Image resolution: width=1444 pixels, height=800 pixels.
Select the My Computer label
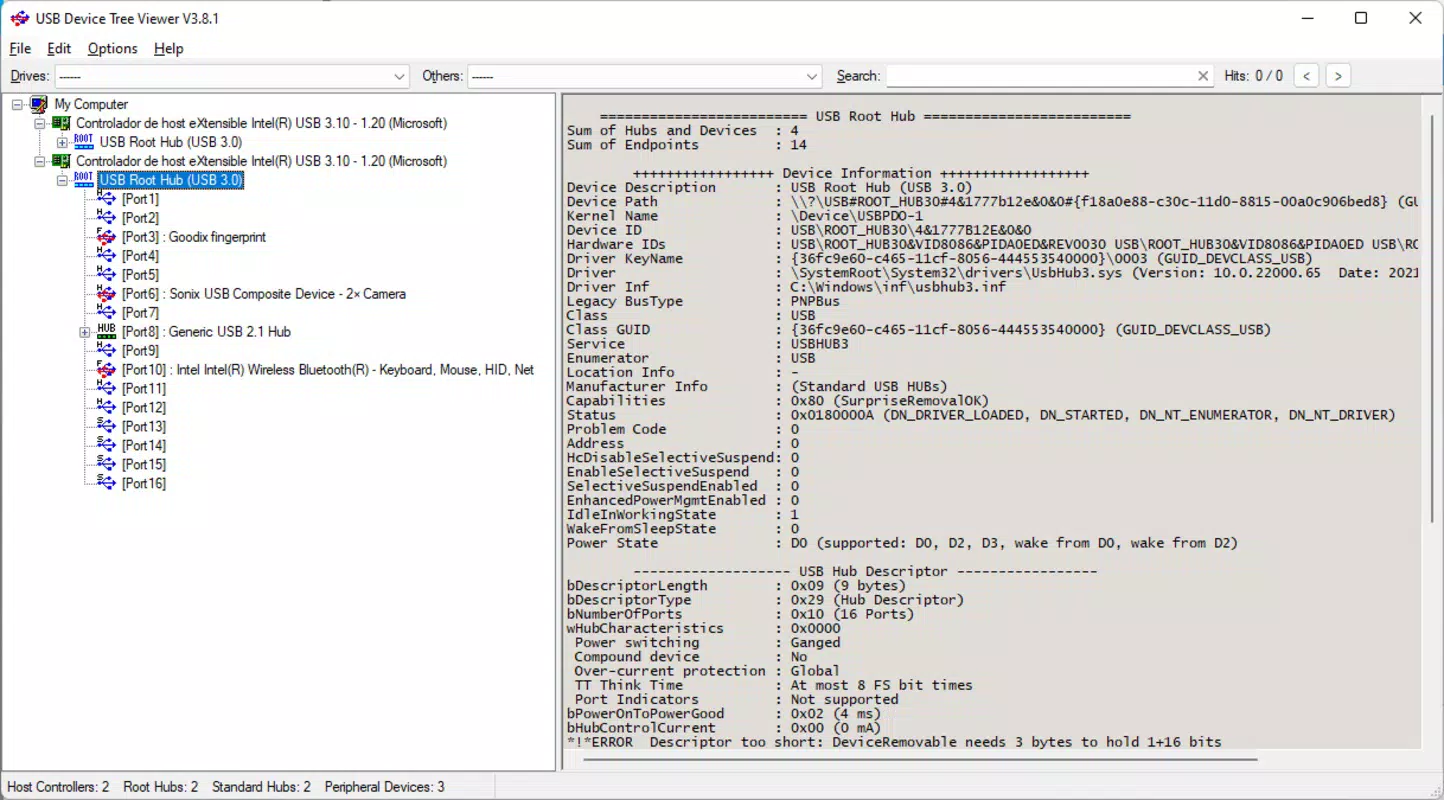(x=91, y=104)
